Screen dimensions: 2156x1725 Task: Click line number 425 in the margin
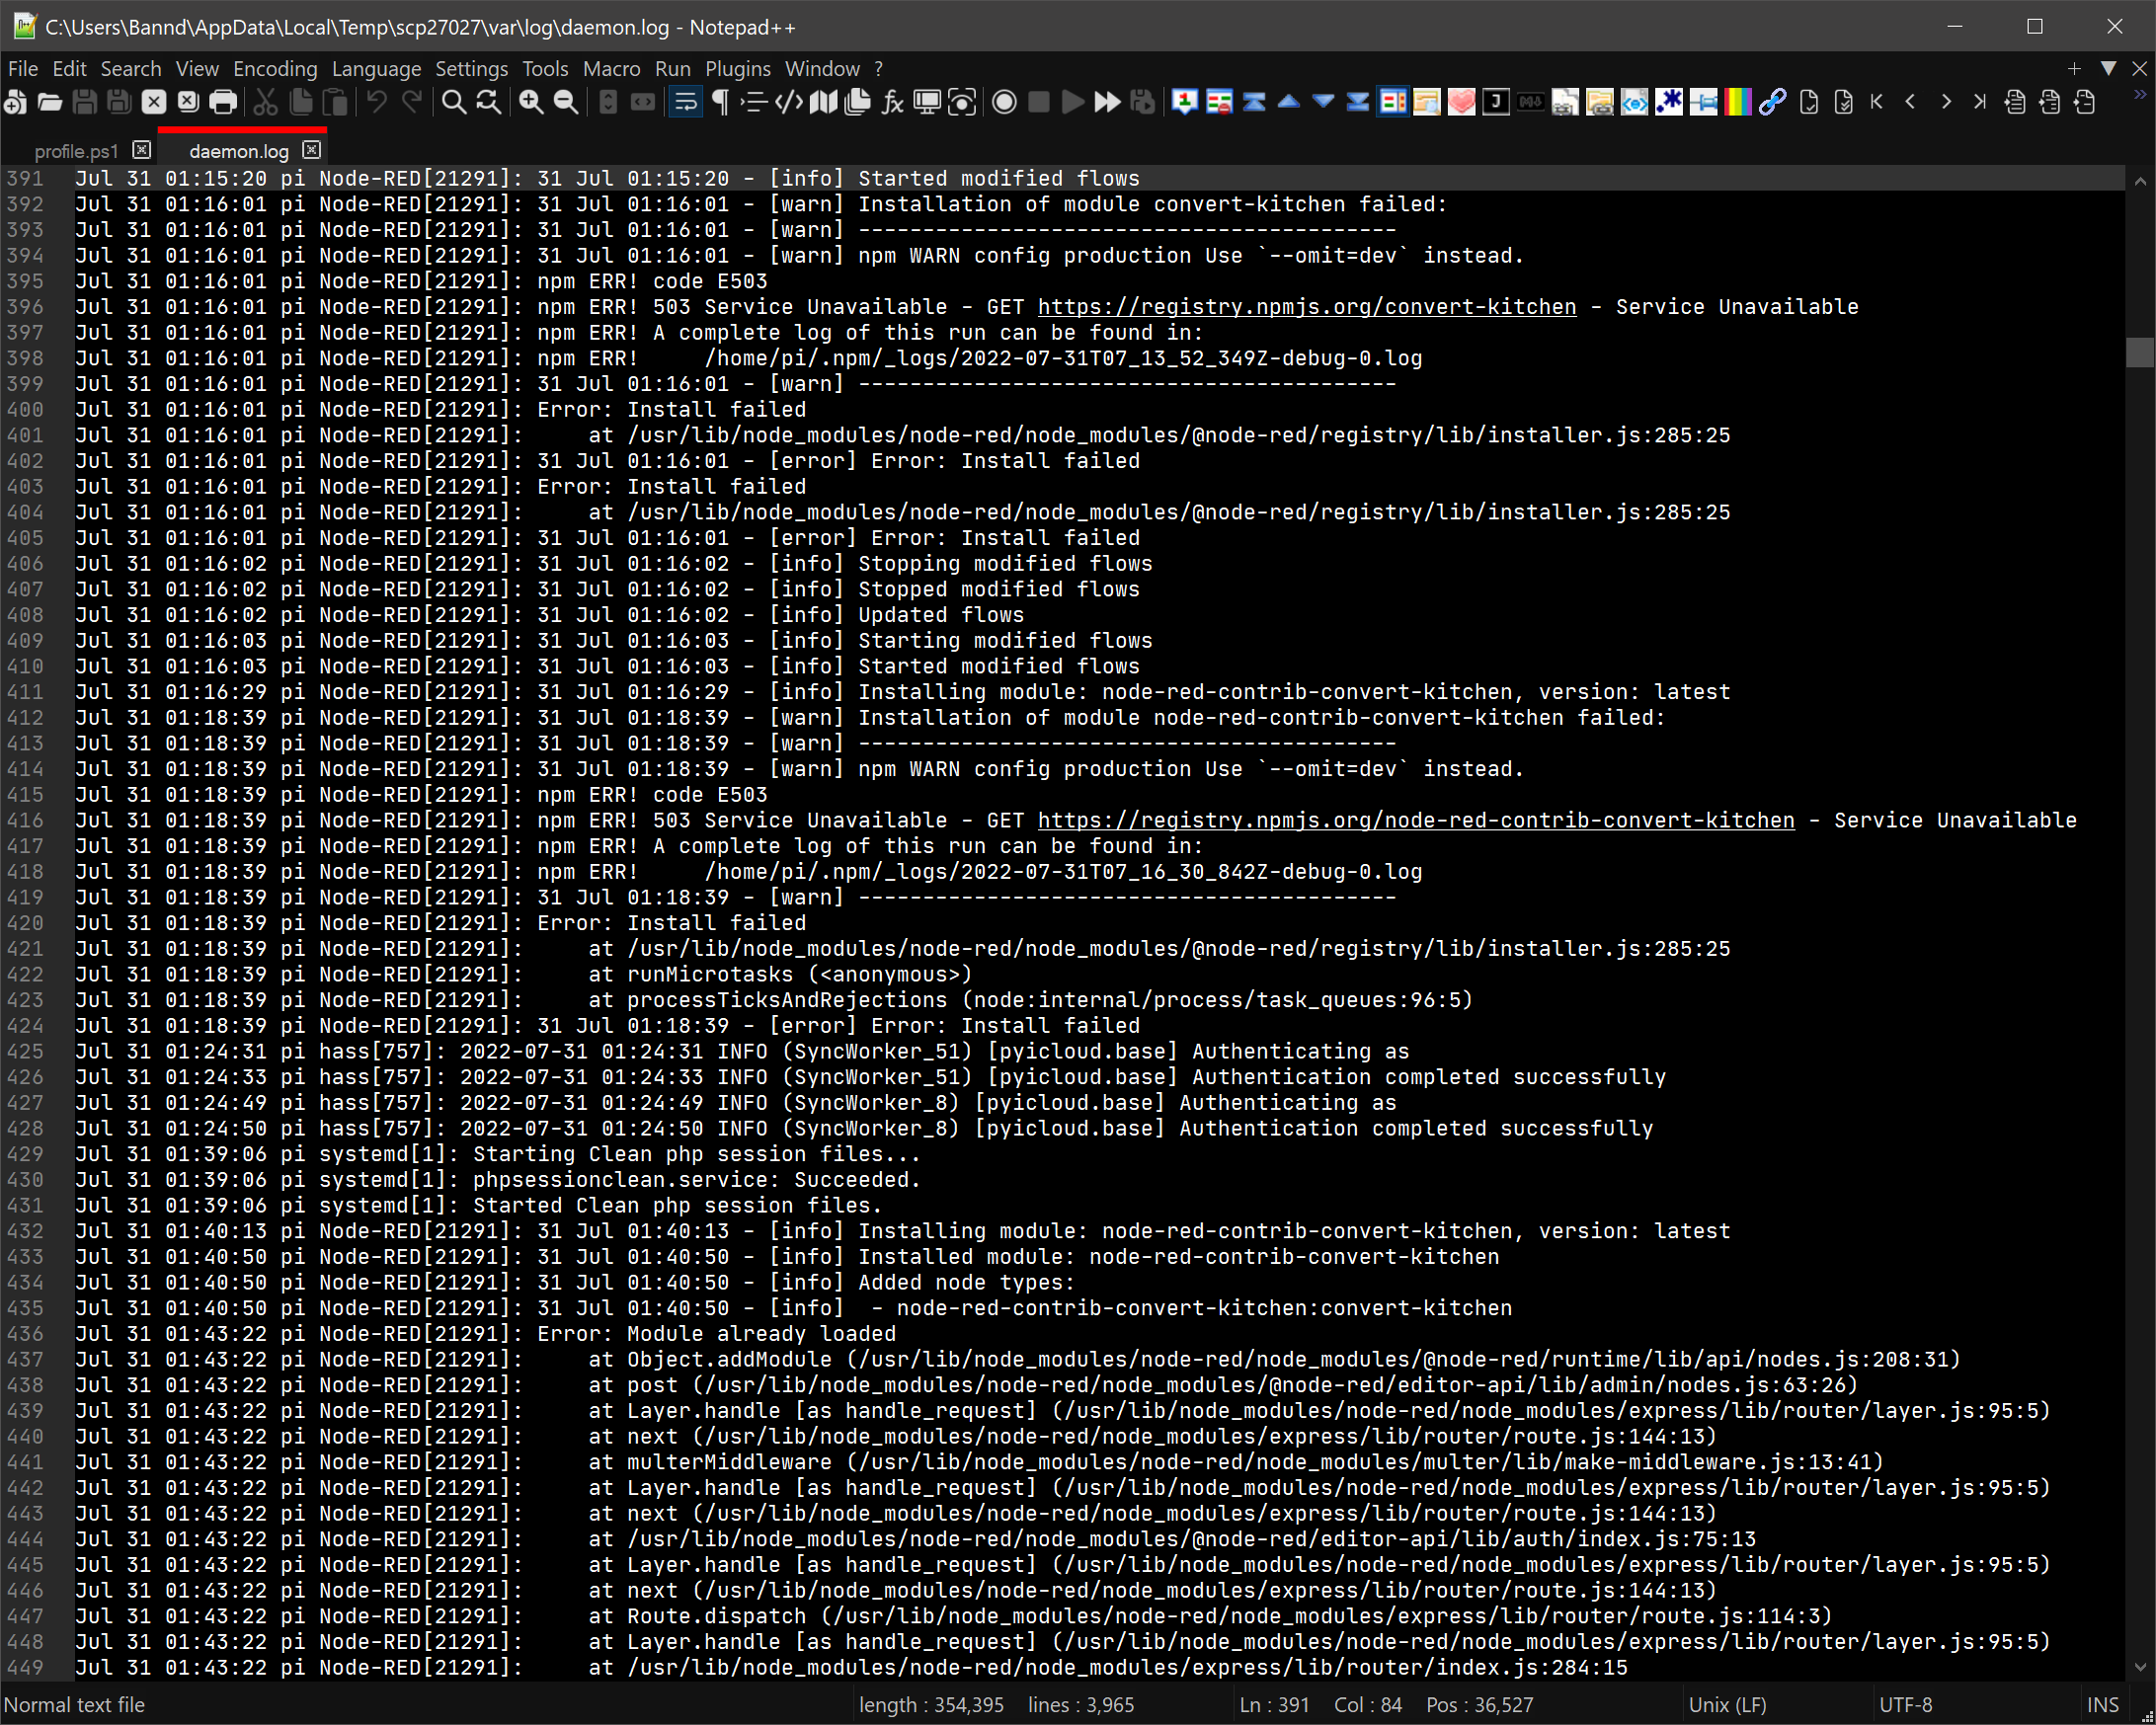[x=25, y=1052]
